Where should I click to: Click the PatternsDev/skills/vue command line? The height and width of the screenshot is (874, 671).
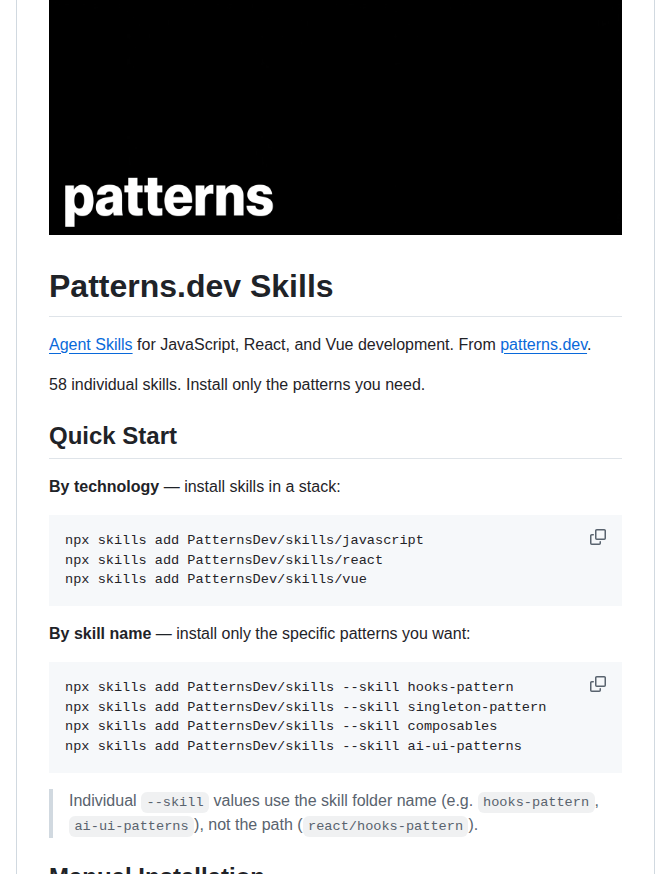pos(216,579)
